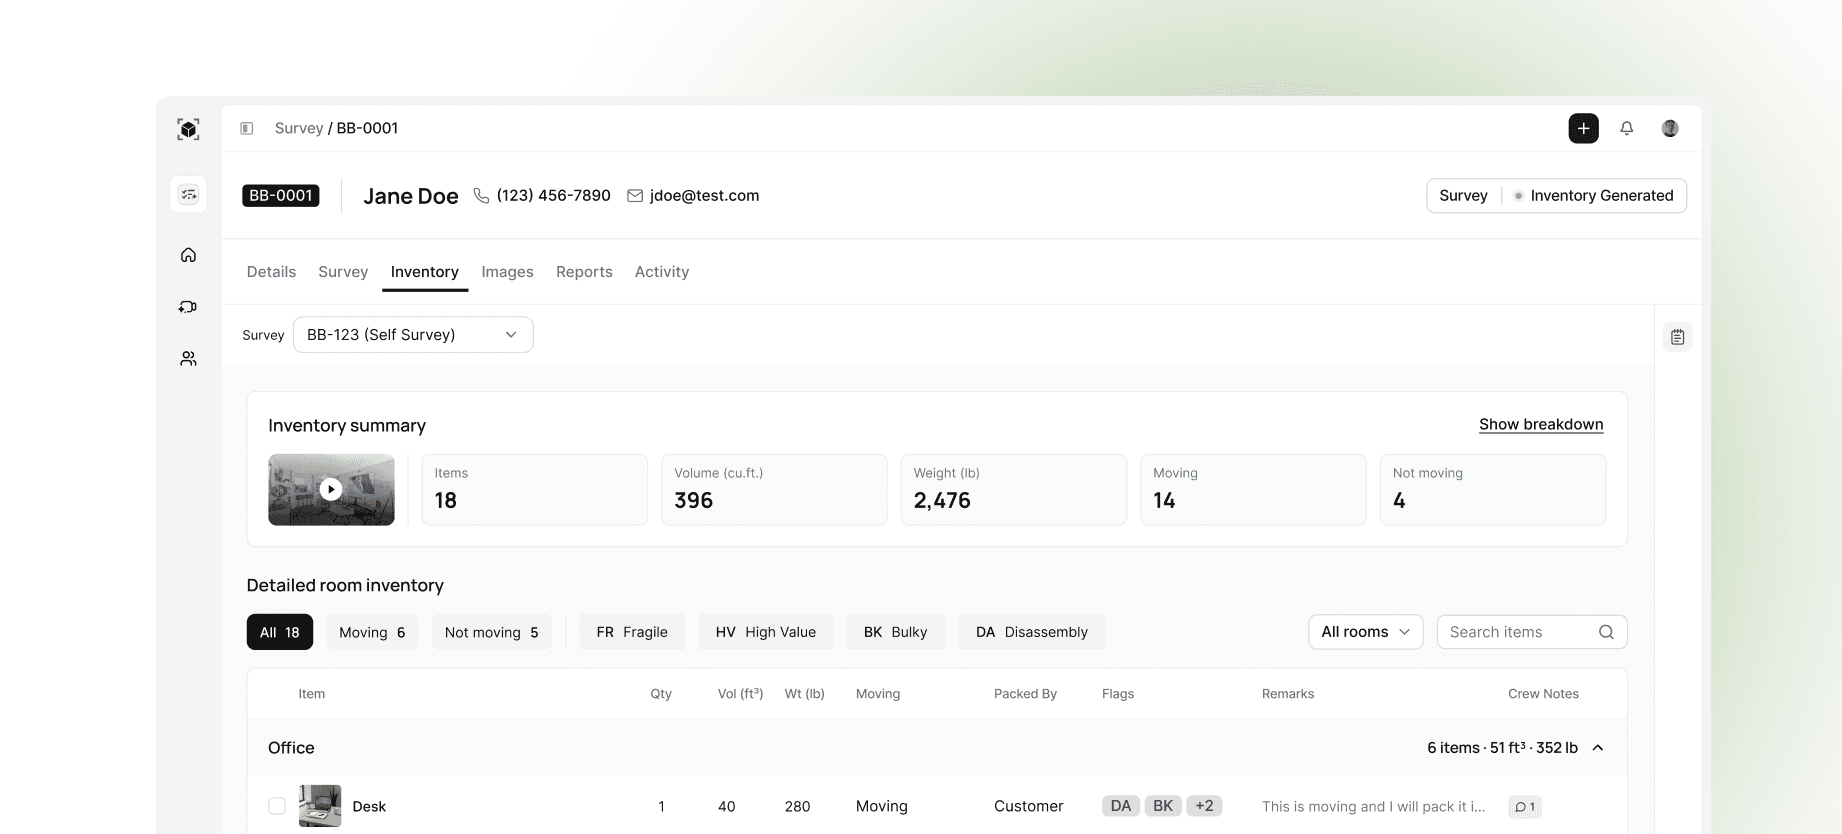The image size is (1842, 834).
Task: Open the Reports tab
Action: tap(584, 272)
